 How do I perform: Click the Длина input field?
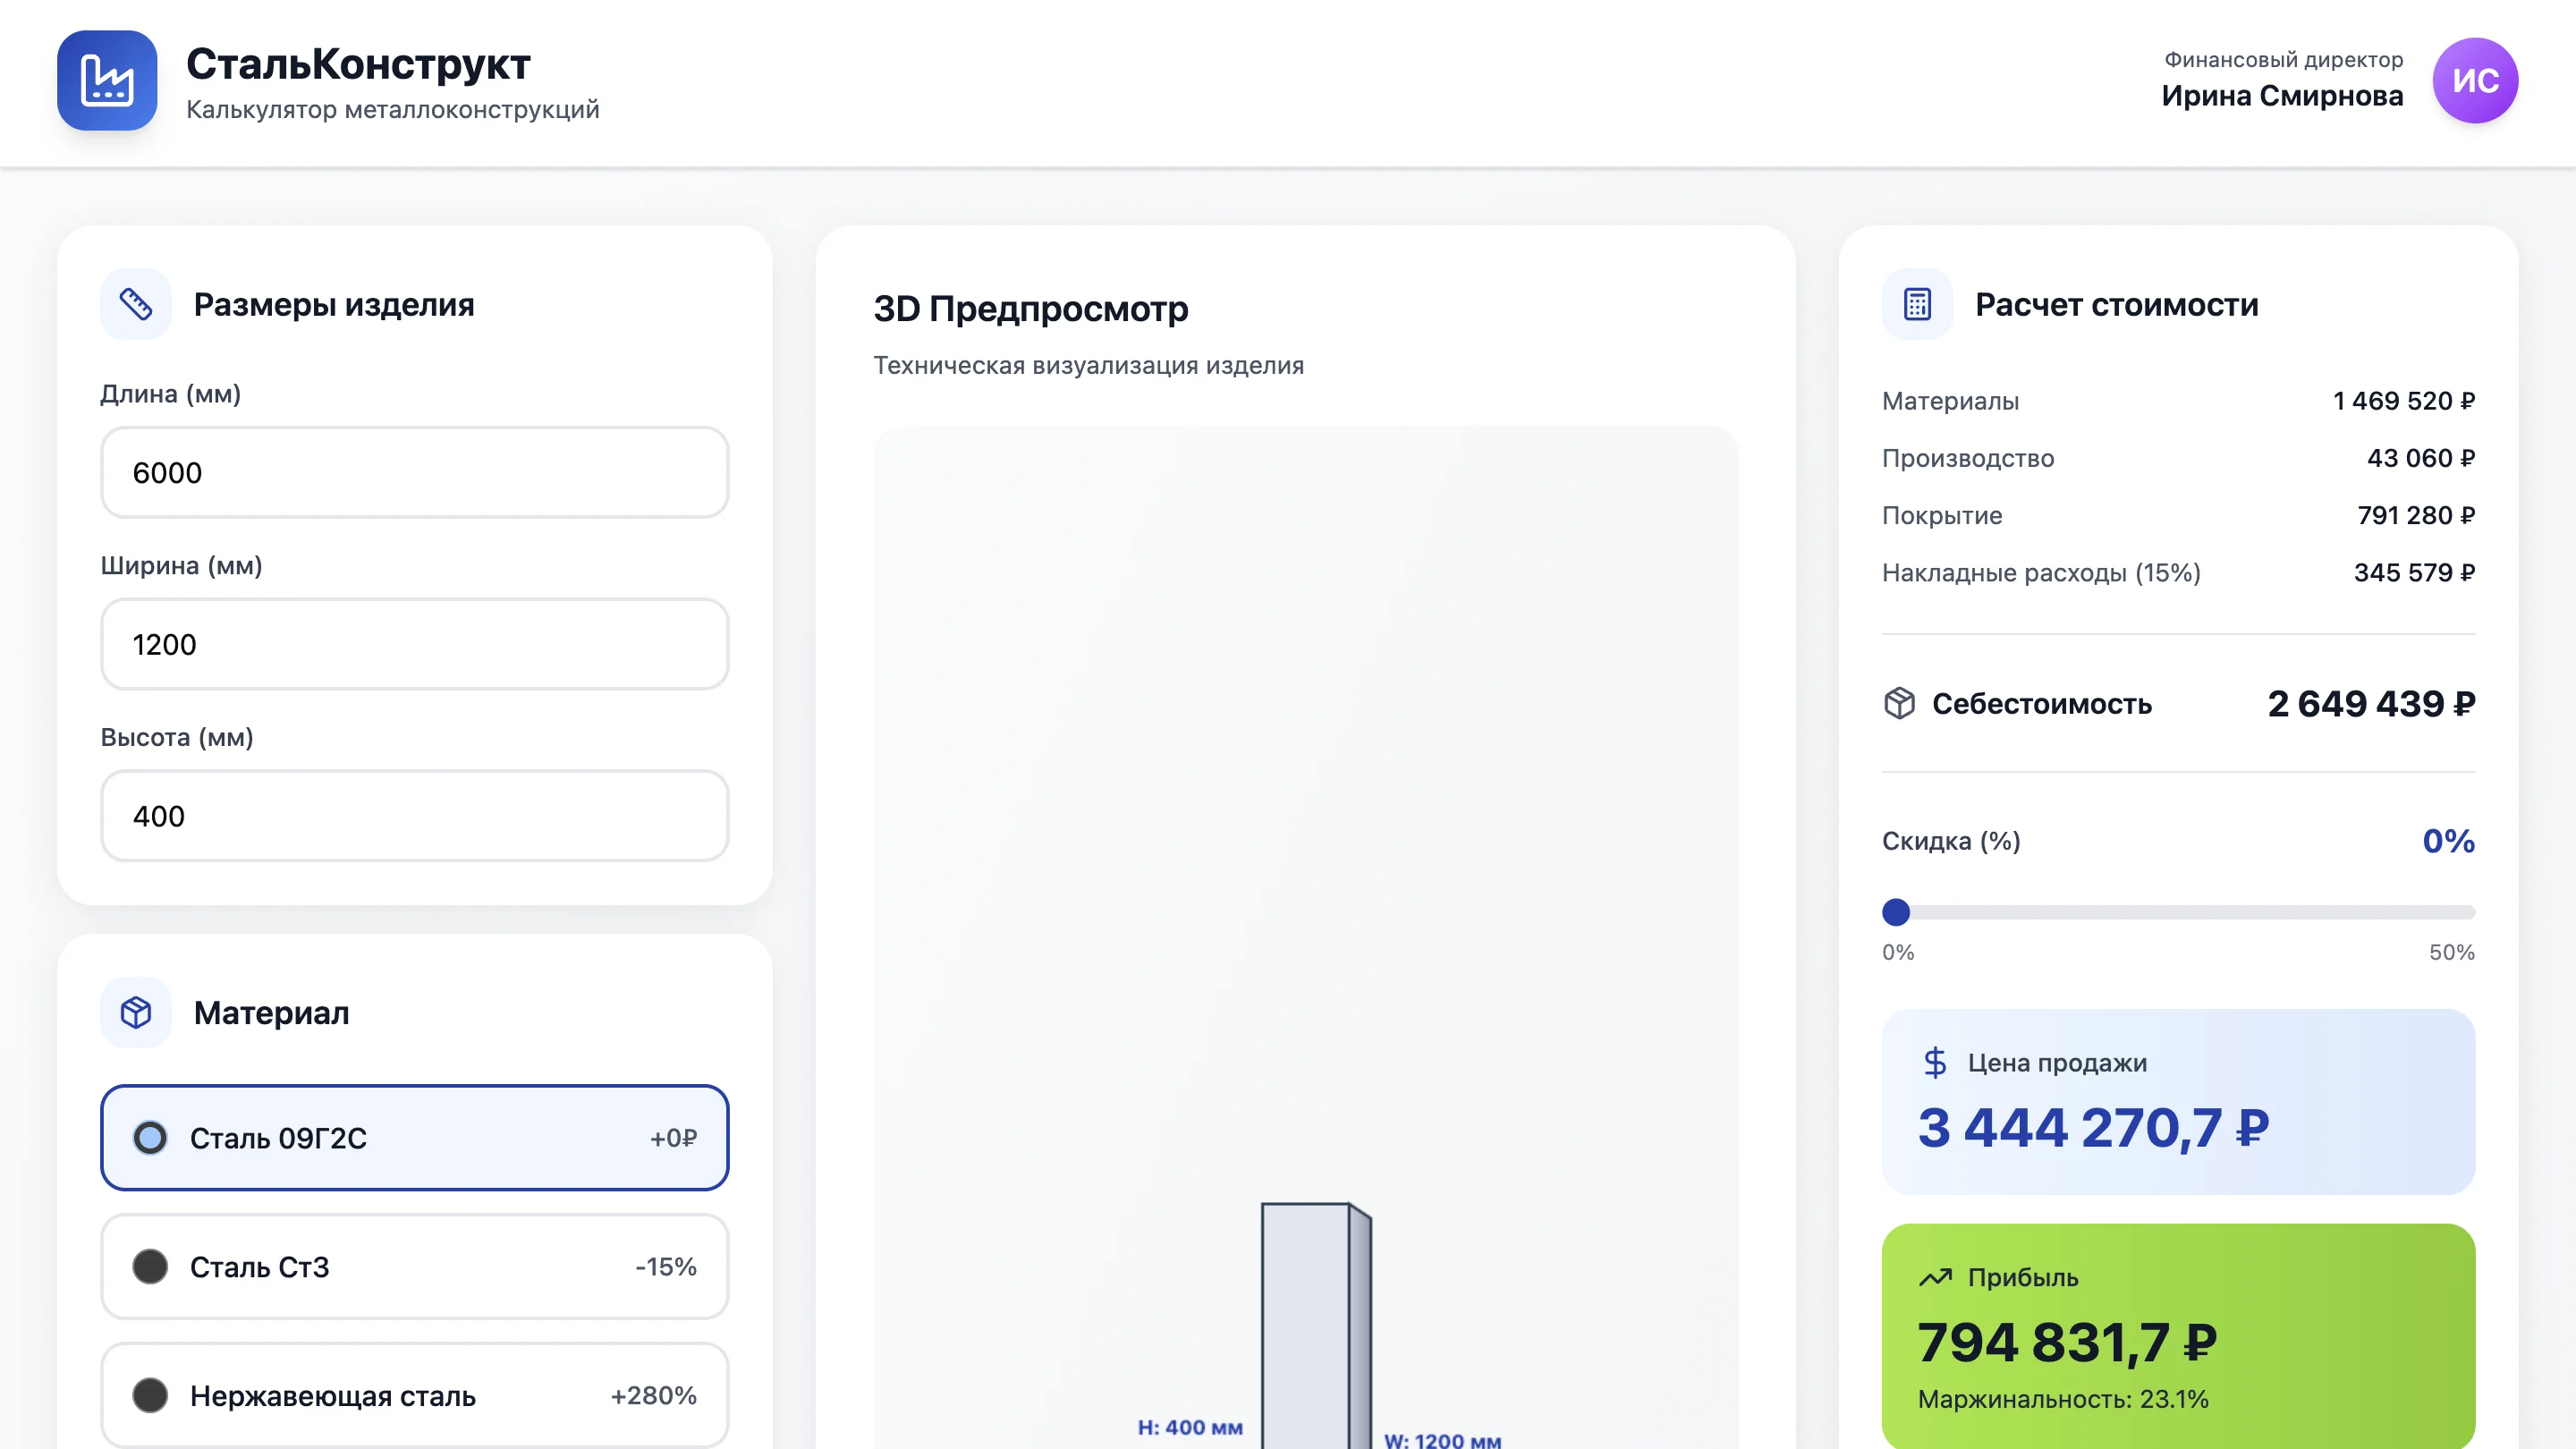[414, 472]
